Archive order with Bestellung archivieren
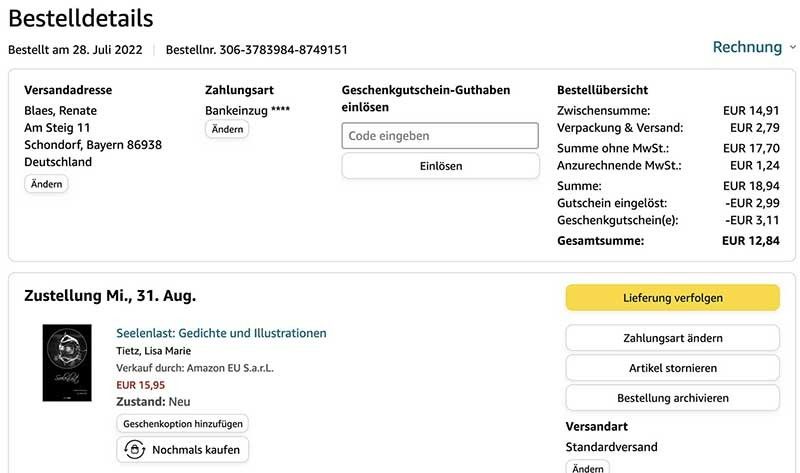Image resolution: width=800 pixels, height=473 pixels. [x=672, y=397]
